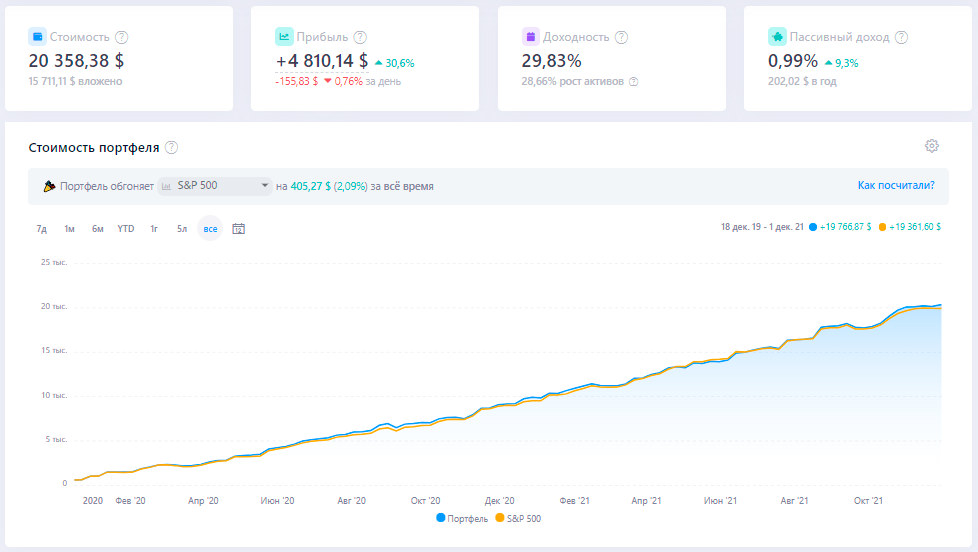Toggle S&P 500 series in chart legend

coord(520,518)
